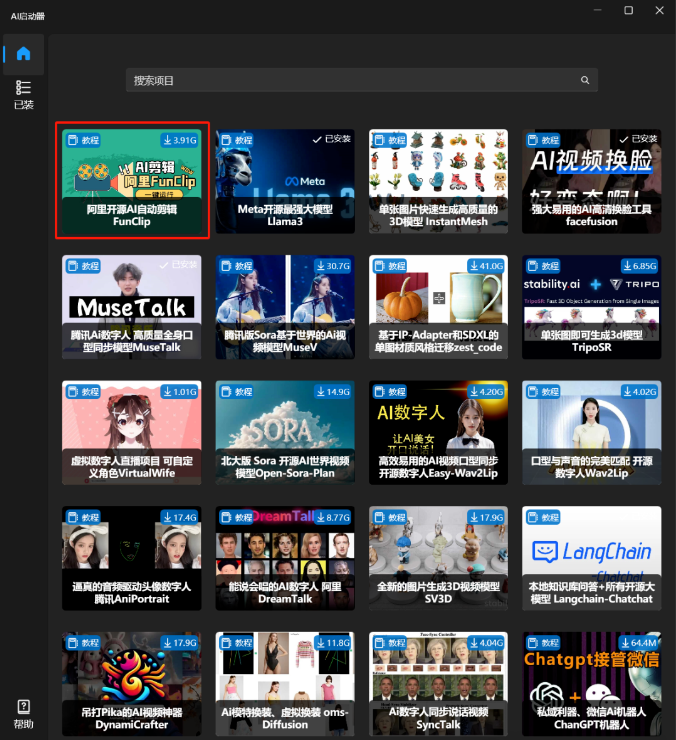Download AniPortrait via the 17.4G badge
The width and height of the screenshot is (676, 740).
coord(179,517)
